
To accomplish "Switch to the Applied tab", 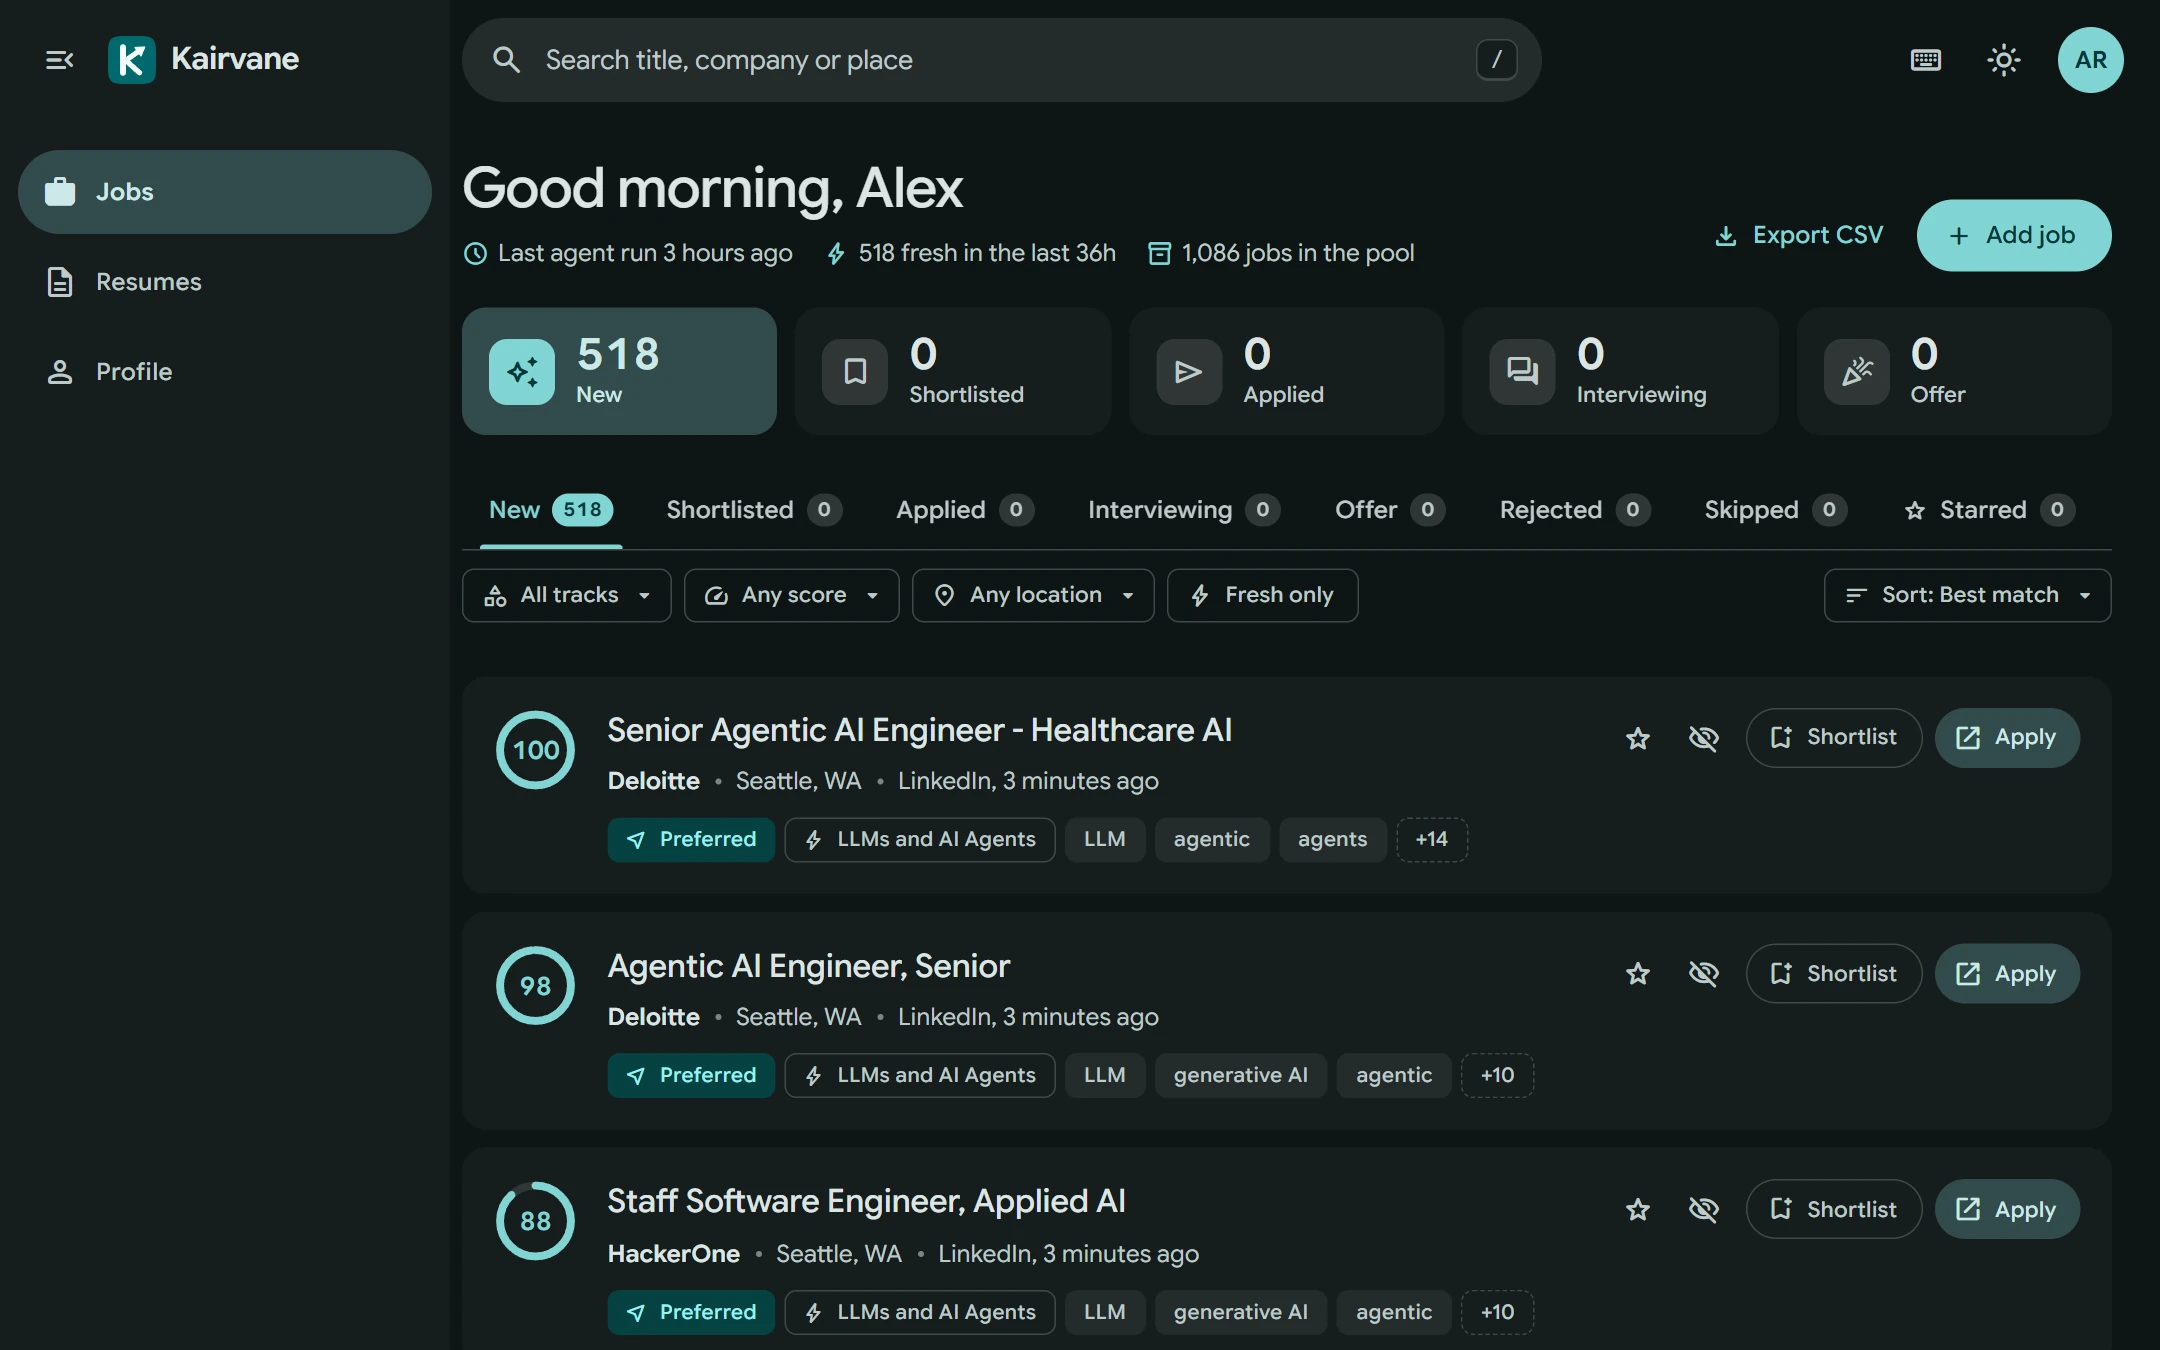I will pyautogui.click(x=965, y=510).
